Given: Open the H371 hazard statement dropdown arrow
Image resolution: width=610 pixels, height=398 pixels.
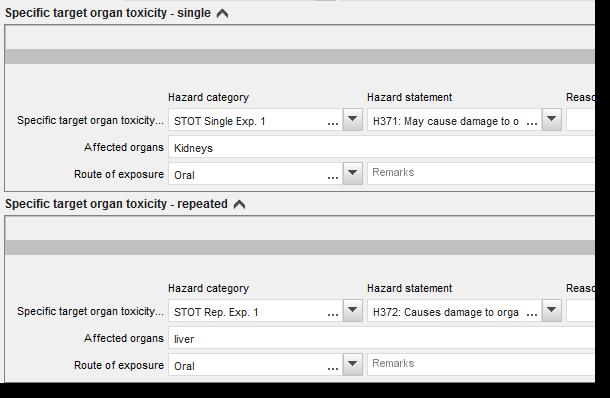Looking at the screenshot, I should pos(552,119).
